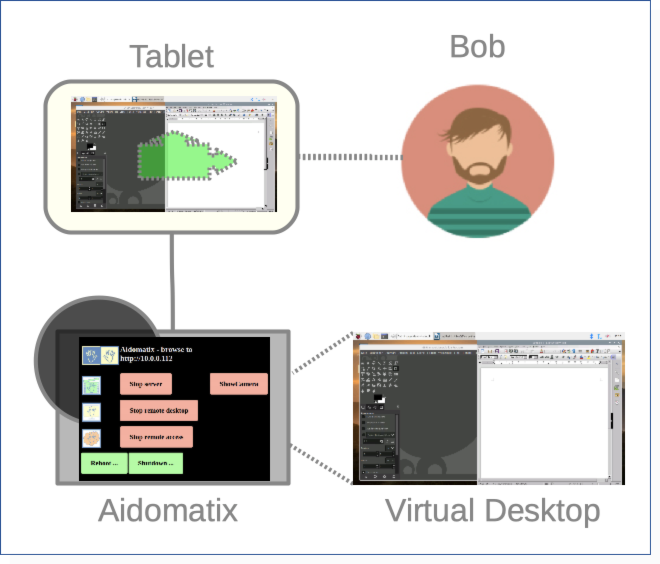This screenshot has height=564, width=660.
Task: Open the Raspberry Pi menu in Virtual Desktop
Action: click(x=358, y=336)
